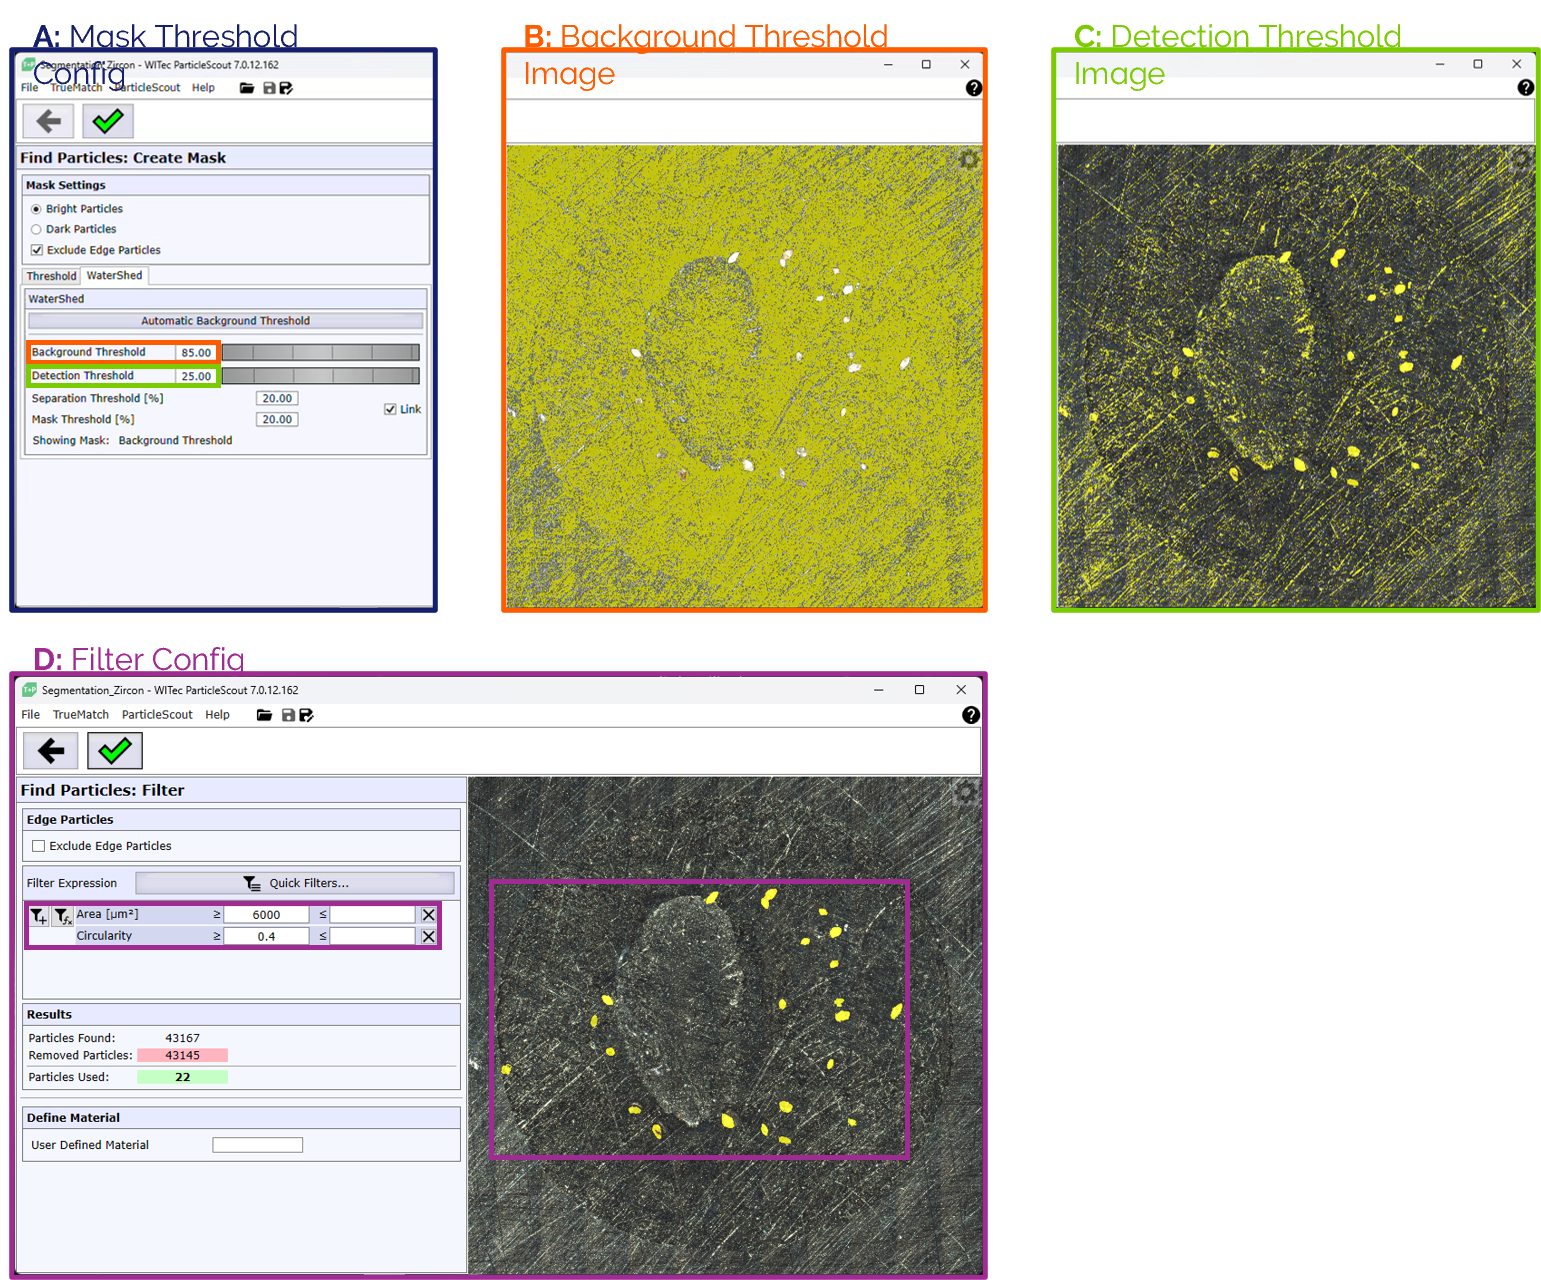Save the project with the disk icon
Screen dimensions: 1541x1280
267,88
